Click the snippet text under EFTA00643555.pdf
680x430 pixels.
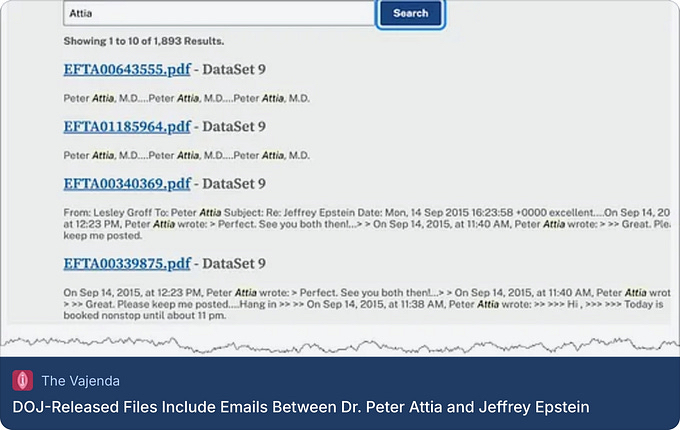pyautogui.click(x=186, y=98)
